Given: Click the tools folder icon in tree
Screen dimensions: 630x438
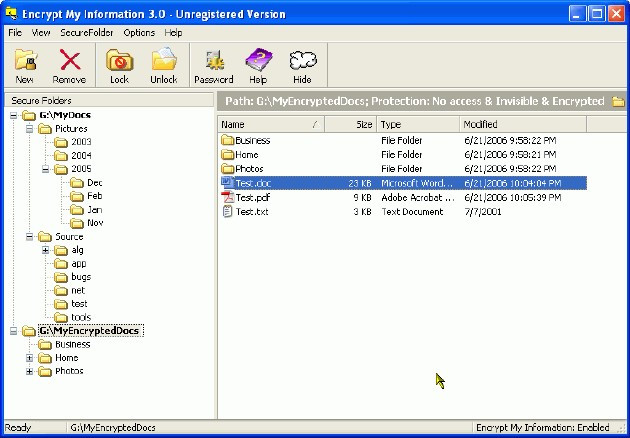Looking at the screenshot, I should pyautogui.click(x=61, y=318).
